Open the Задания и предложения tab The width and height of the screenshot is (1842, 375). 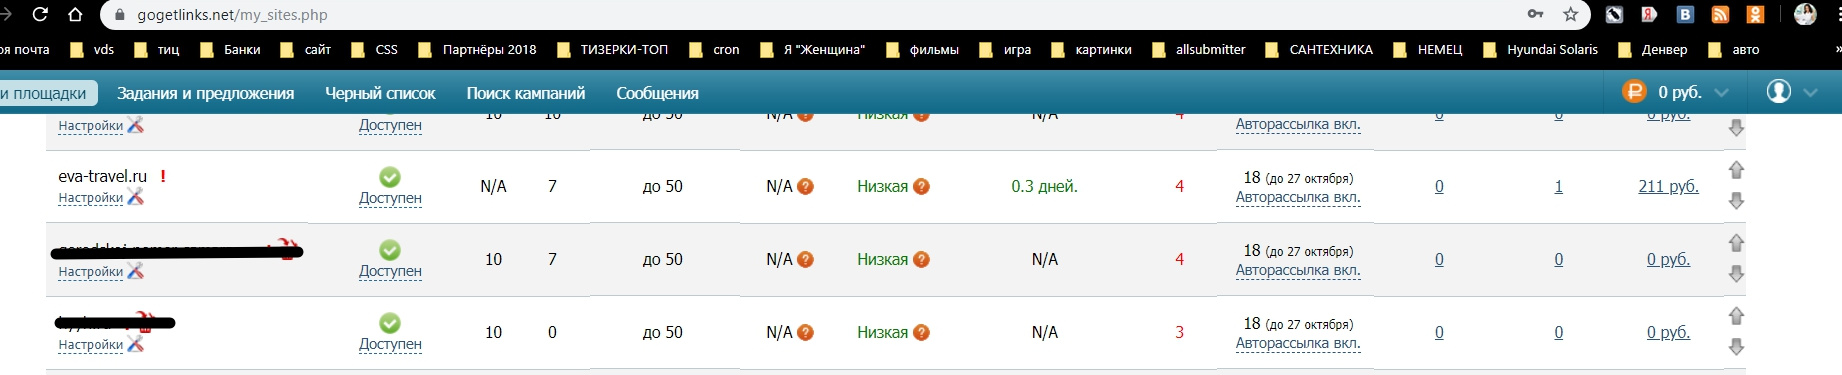[x=205, y=93]
